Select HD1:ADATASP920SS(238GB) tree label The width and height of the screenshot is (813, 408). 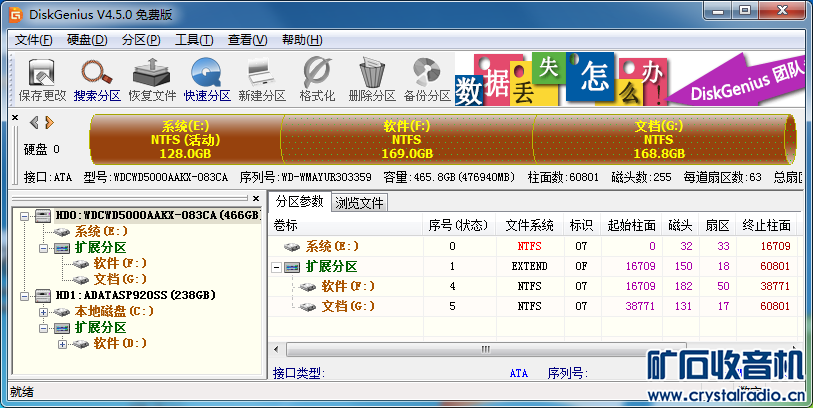[135, 296]
